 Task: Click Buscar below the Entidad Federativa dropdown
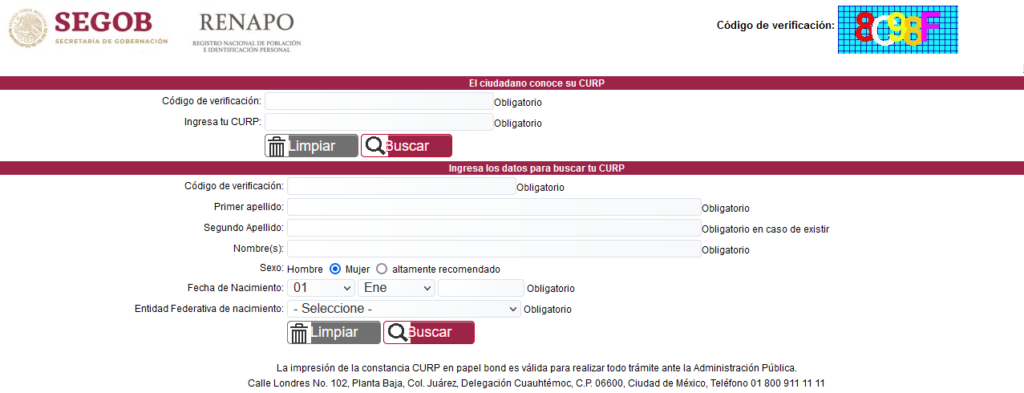click(428, 332)
